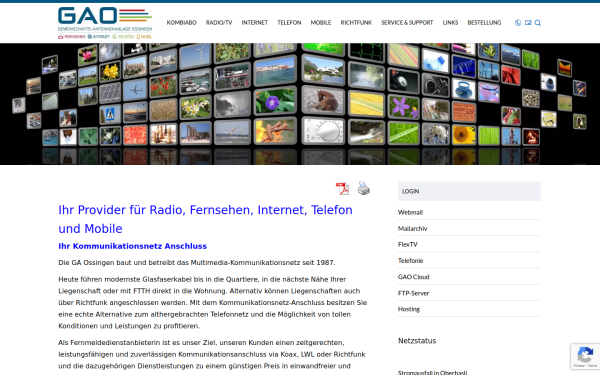Open the RADIO/TV menu
This screenshot has height=375, width=600.
219,23
